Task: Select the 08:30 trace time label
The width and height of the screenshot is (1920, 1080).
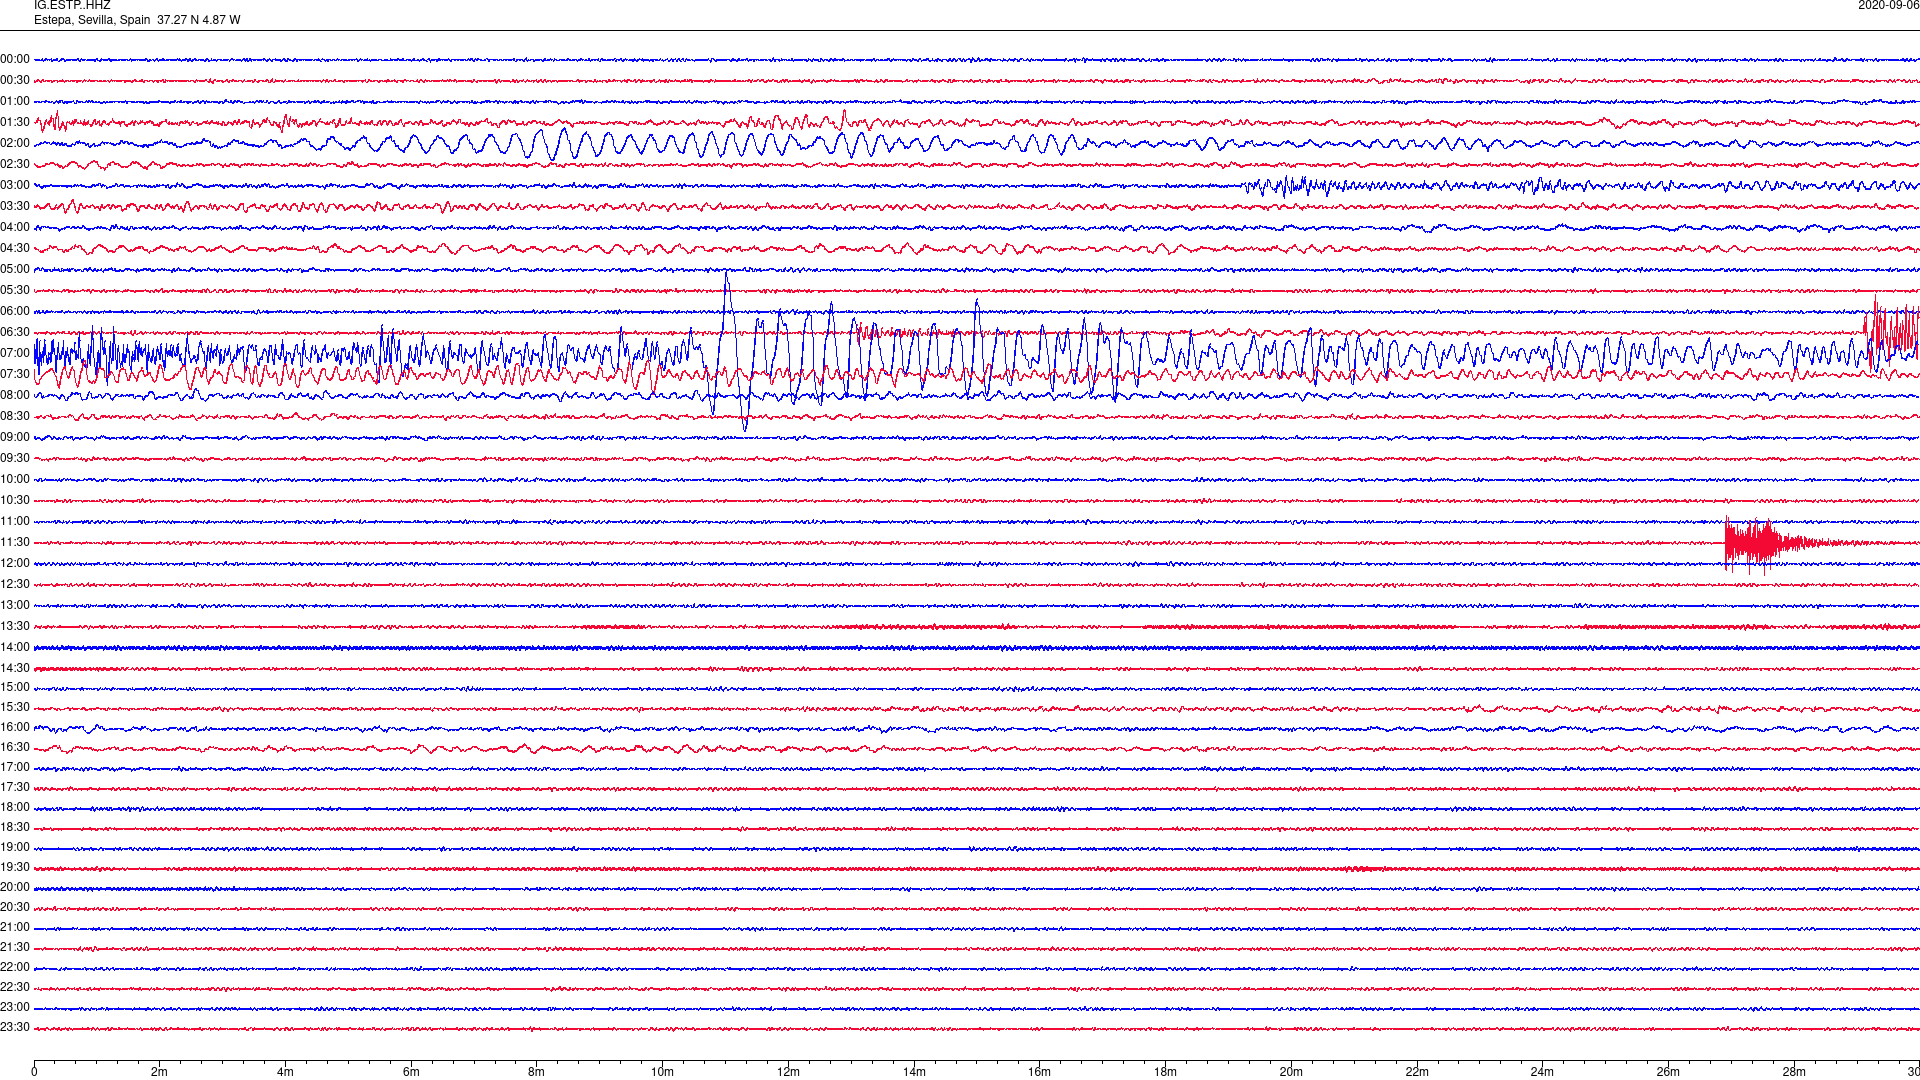Action: [x=15, y=417]
